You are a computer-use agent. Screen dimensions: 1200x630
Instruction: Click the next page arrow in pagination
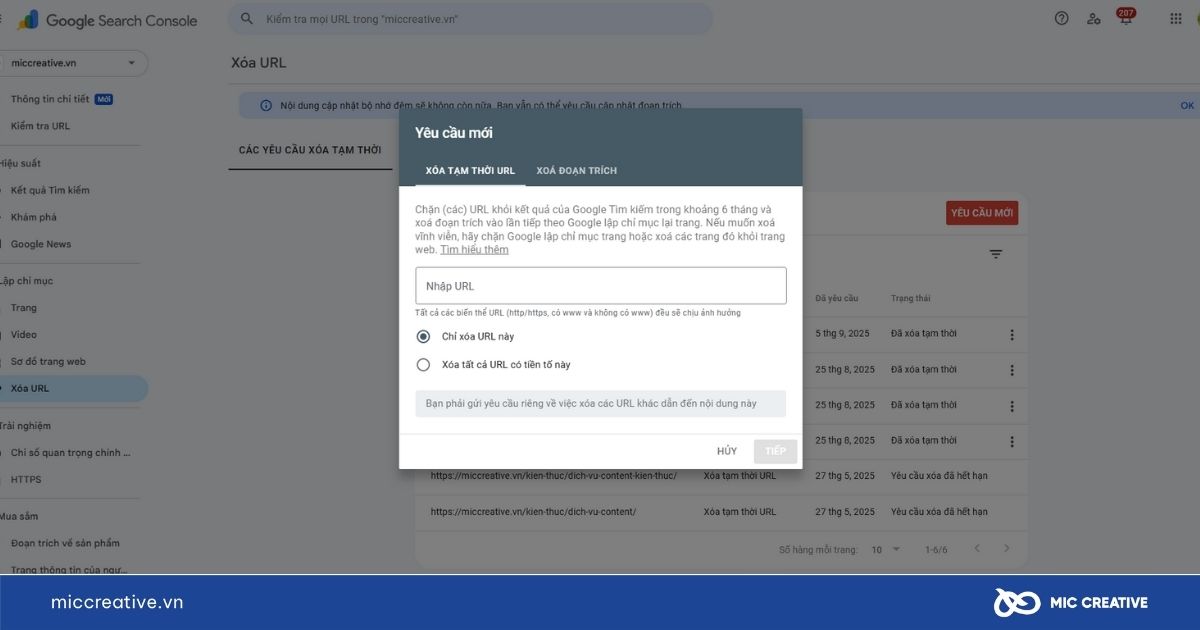[x=1007, y=549]
